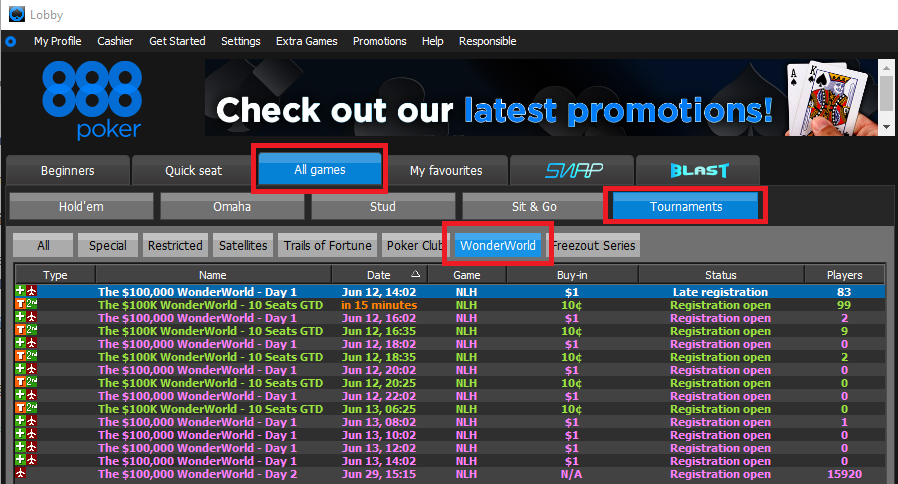Open the Responsible menu
898x484 pixels.
(x=487, y=41)
